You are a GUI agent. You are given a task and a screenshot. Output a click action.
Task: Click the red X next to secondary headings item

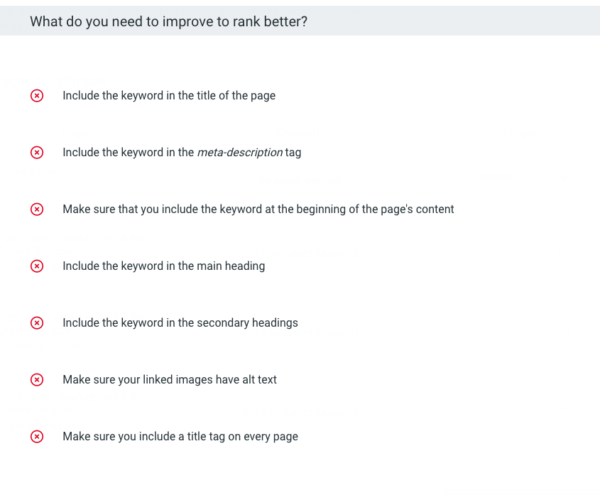37,323
